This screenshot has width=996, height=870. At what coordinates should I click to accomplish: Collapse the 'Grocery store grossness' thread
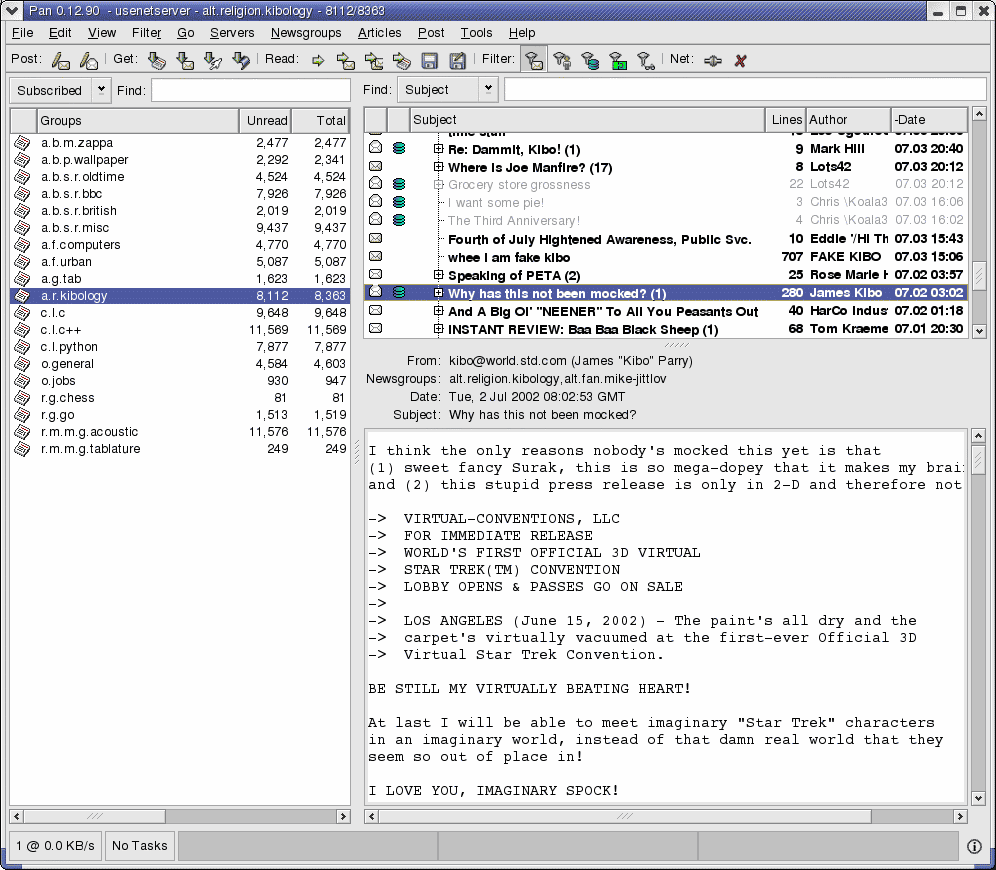(x=438, y=184)
